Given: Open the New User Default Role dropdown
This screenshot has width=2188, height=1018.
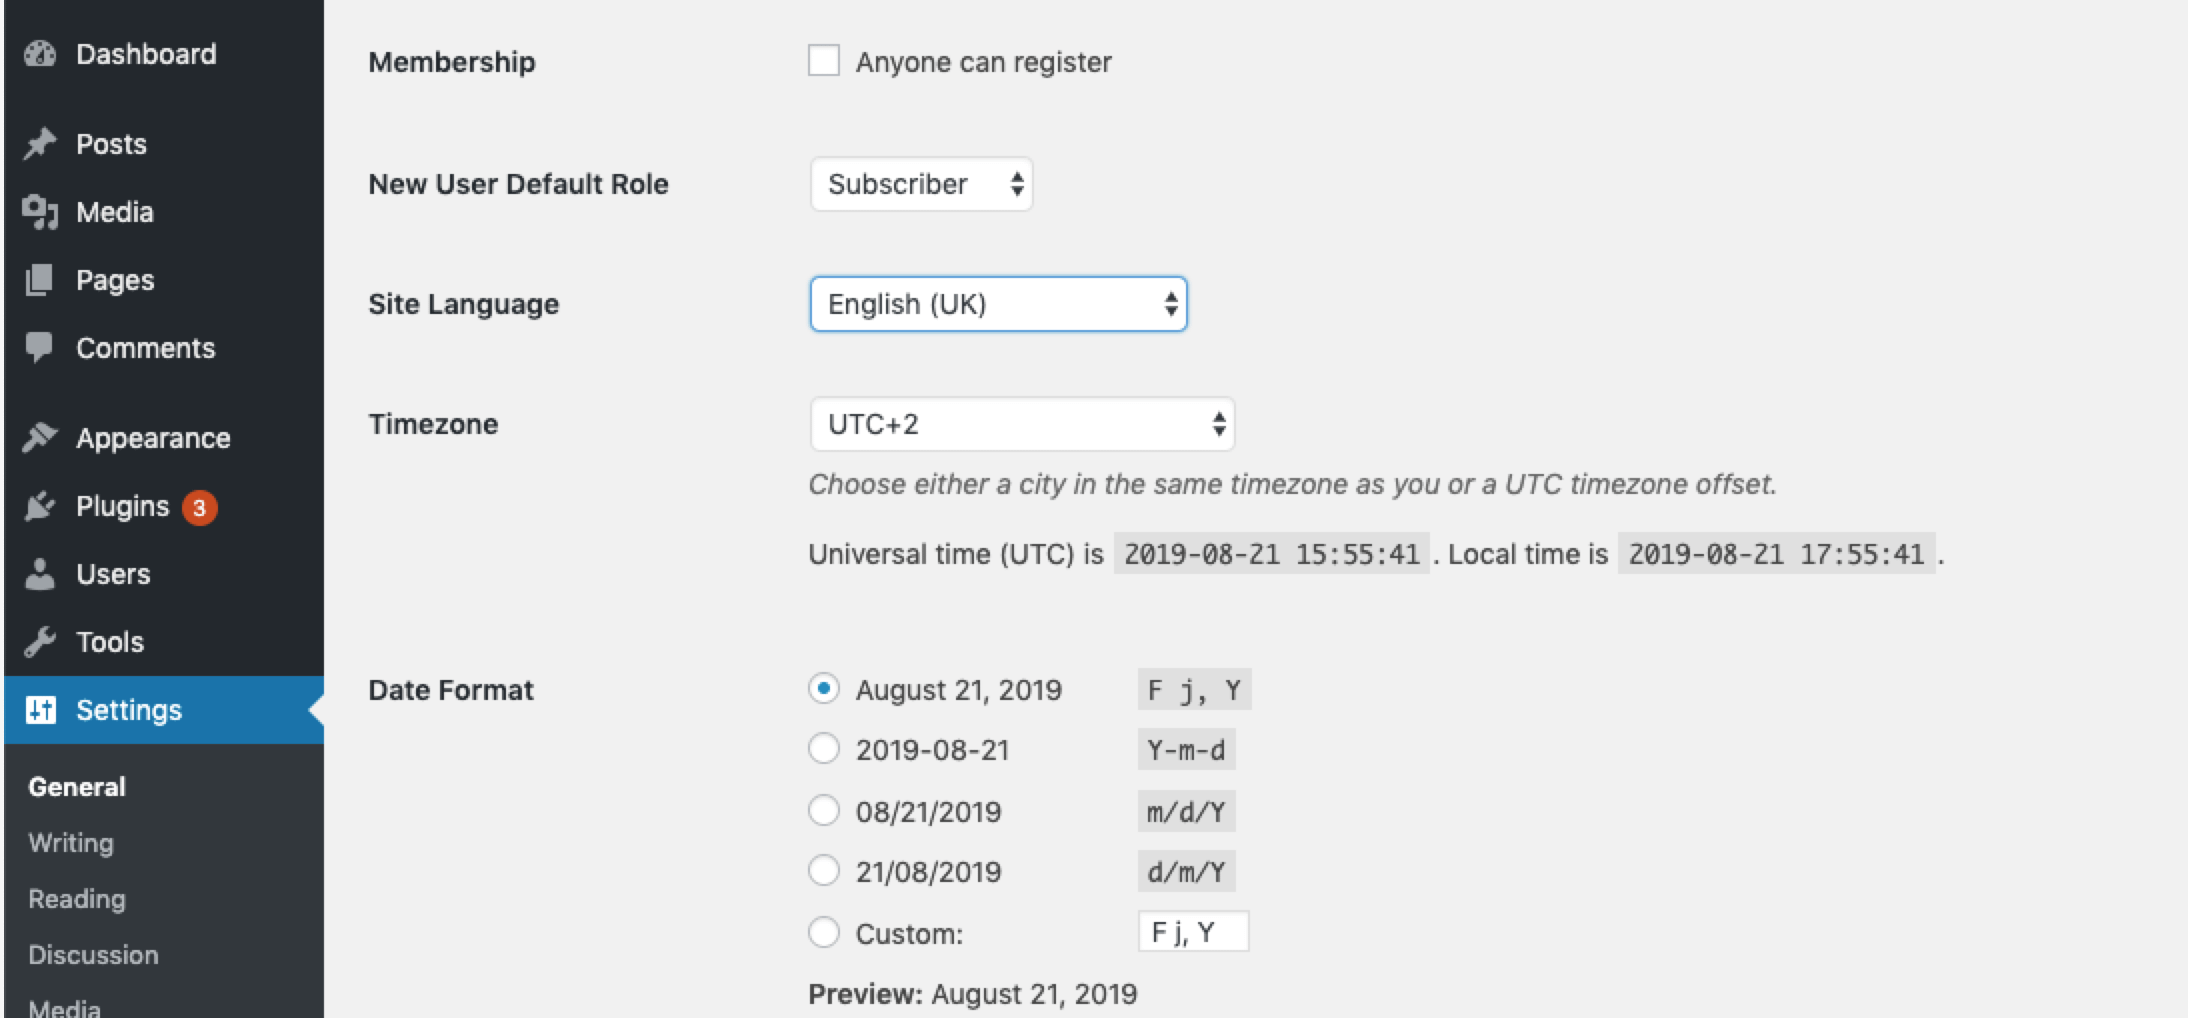Looking at the screenshot, I should coord(921,184).
